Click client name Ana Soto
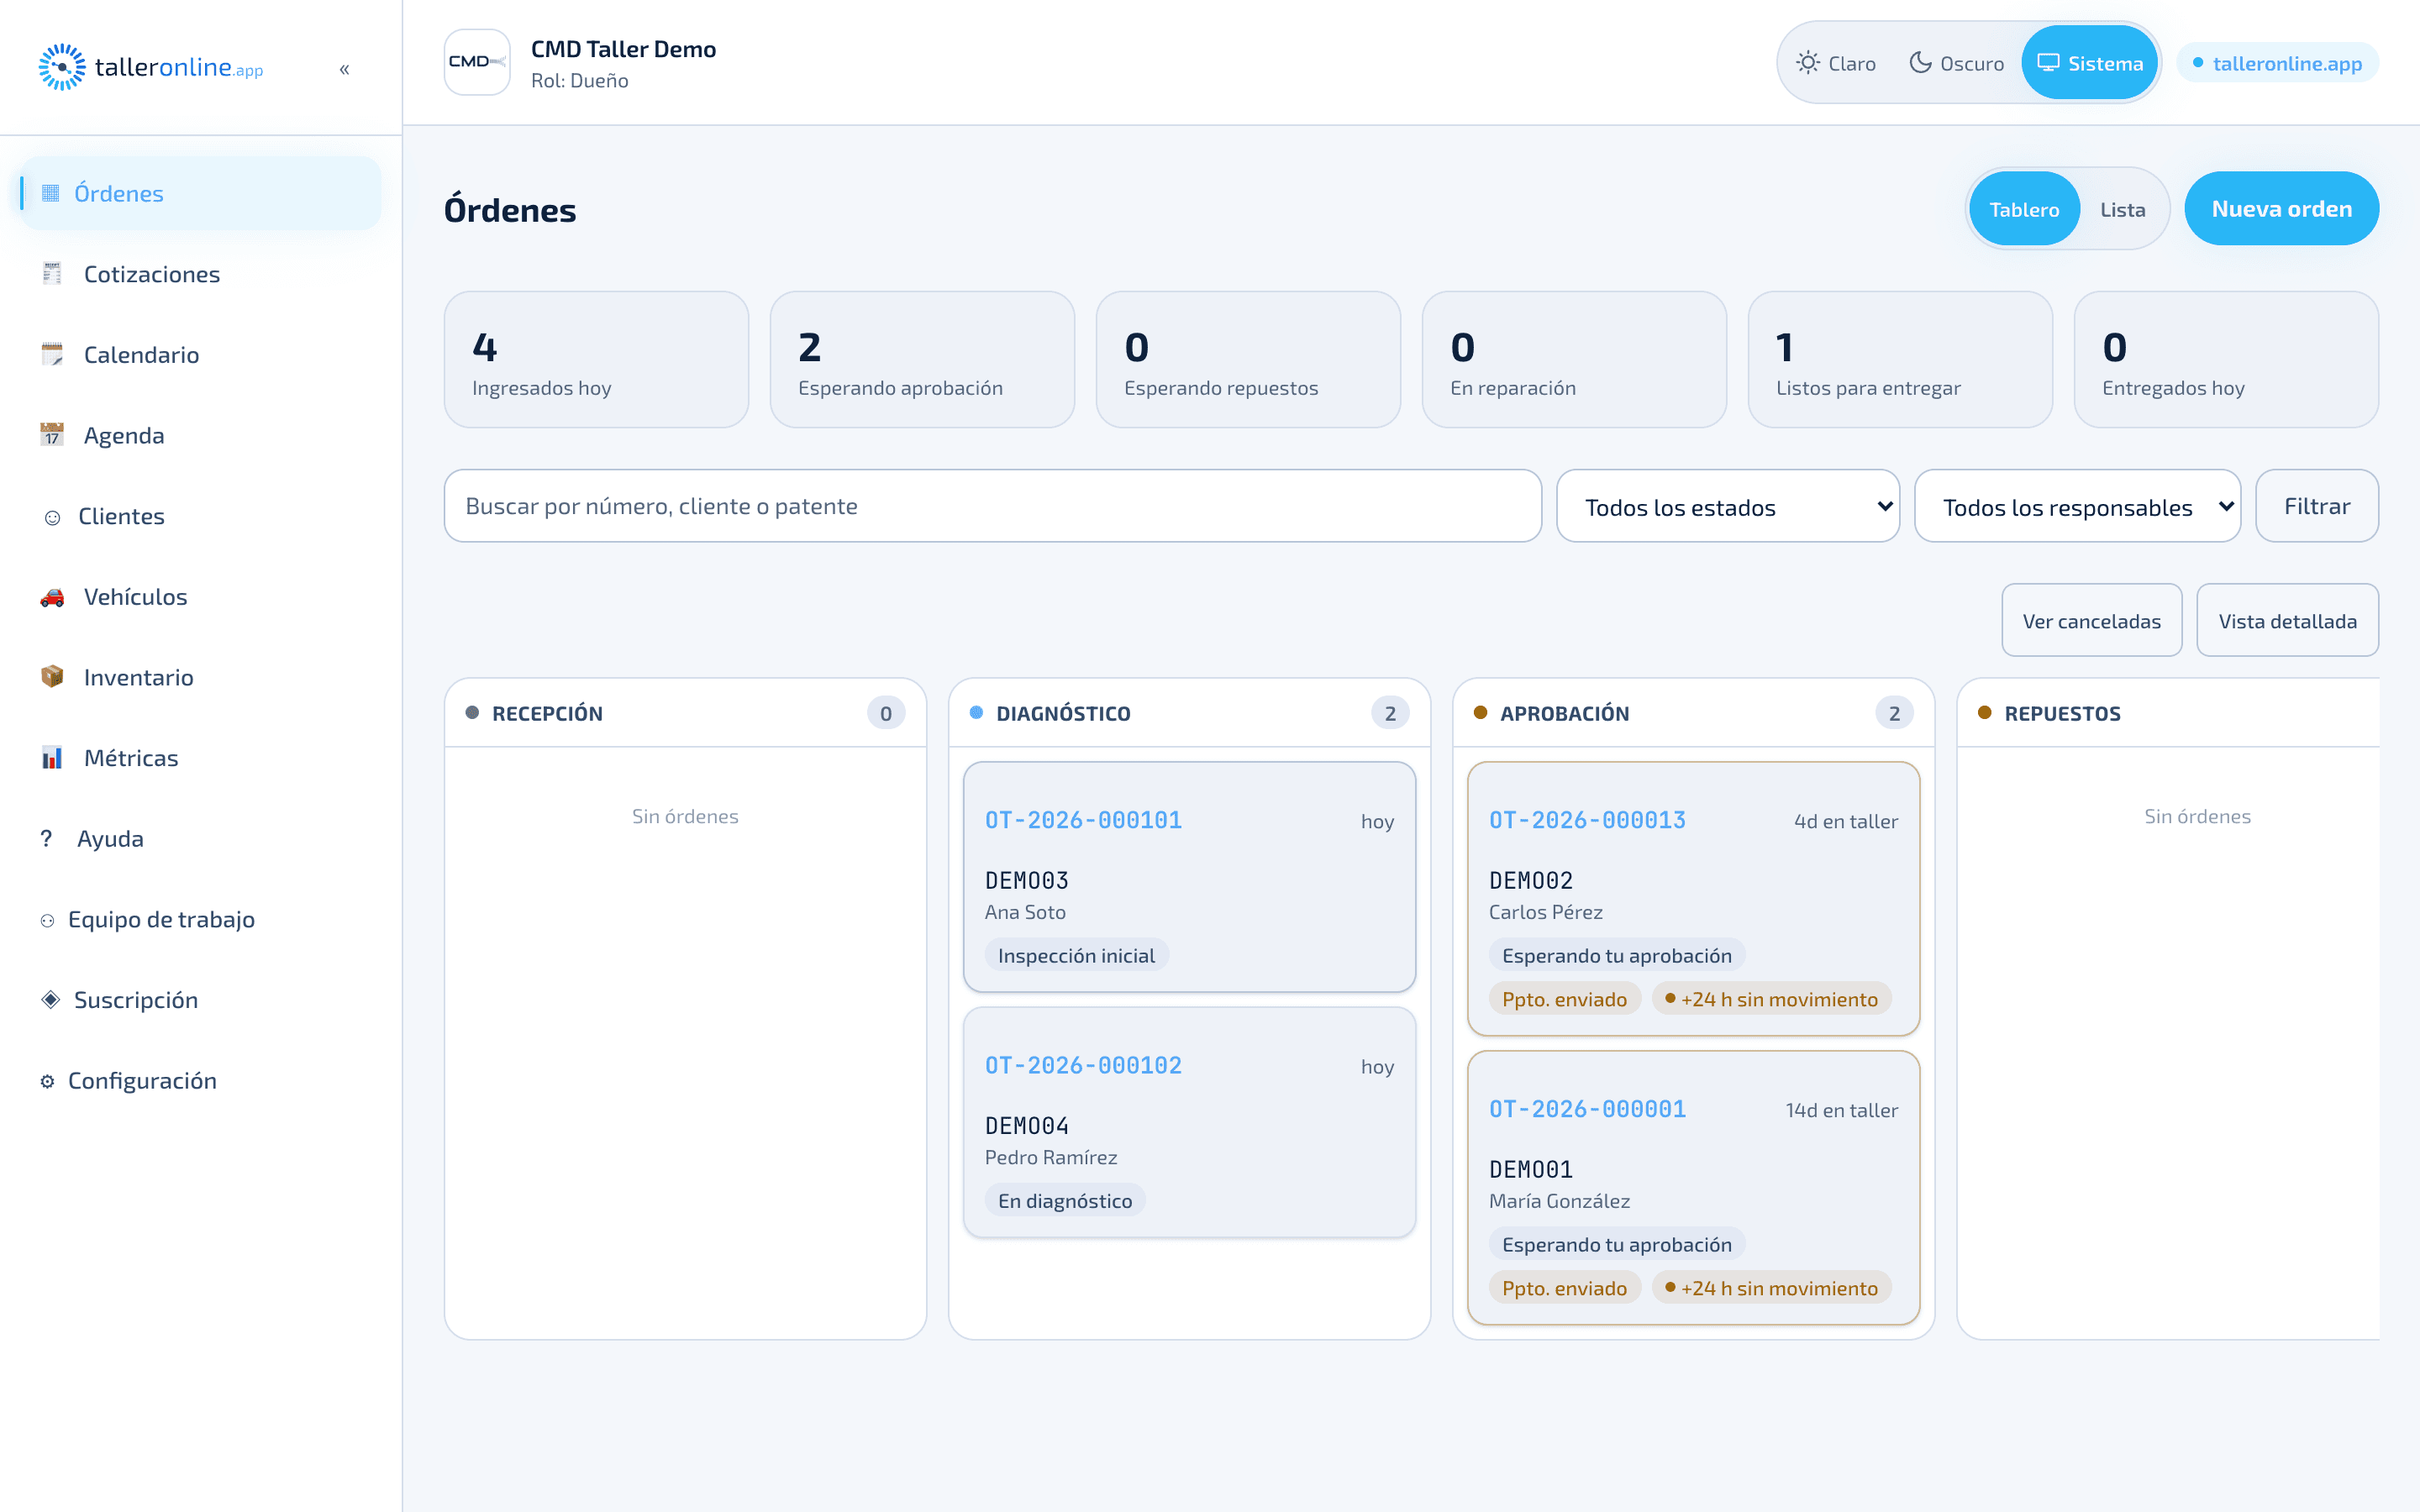 click(x=1025, y=912)
